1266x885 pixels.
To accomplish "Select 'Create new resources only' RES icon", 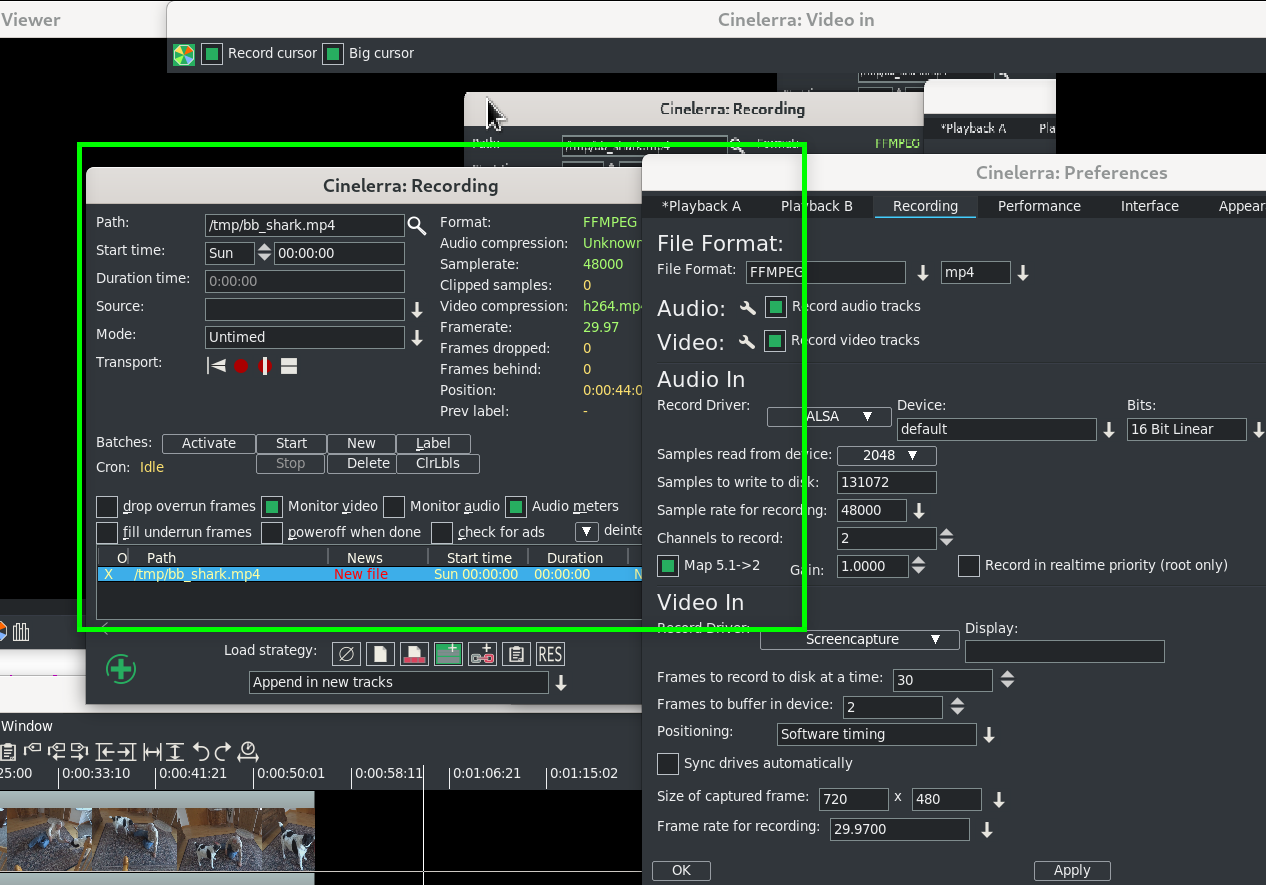I will click(550, 654).
